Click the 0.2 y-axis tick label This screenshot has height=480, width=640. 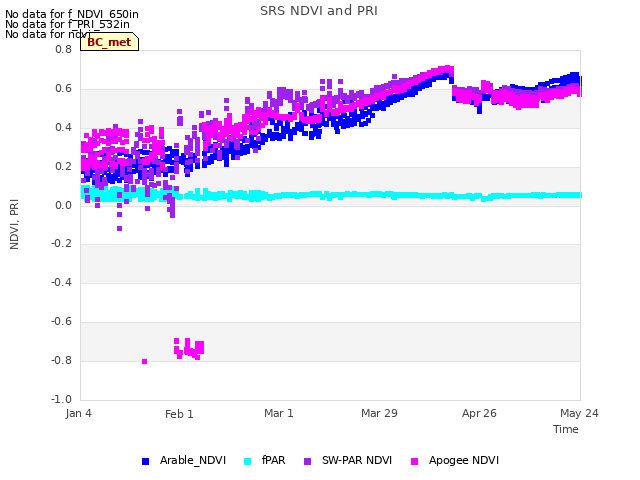(x=63, y=167)
